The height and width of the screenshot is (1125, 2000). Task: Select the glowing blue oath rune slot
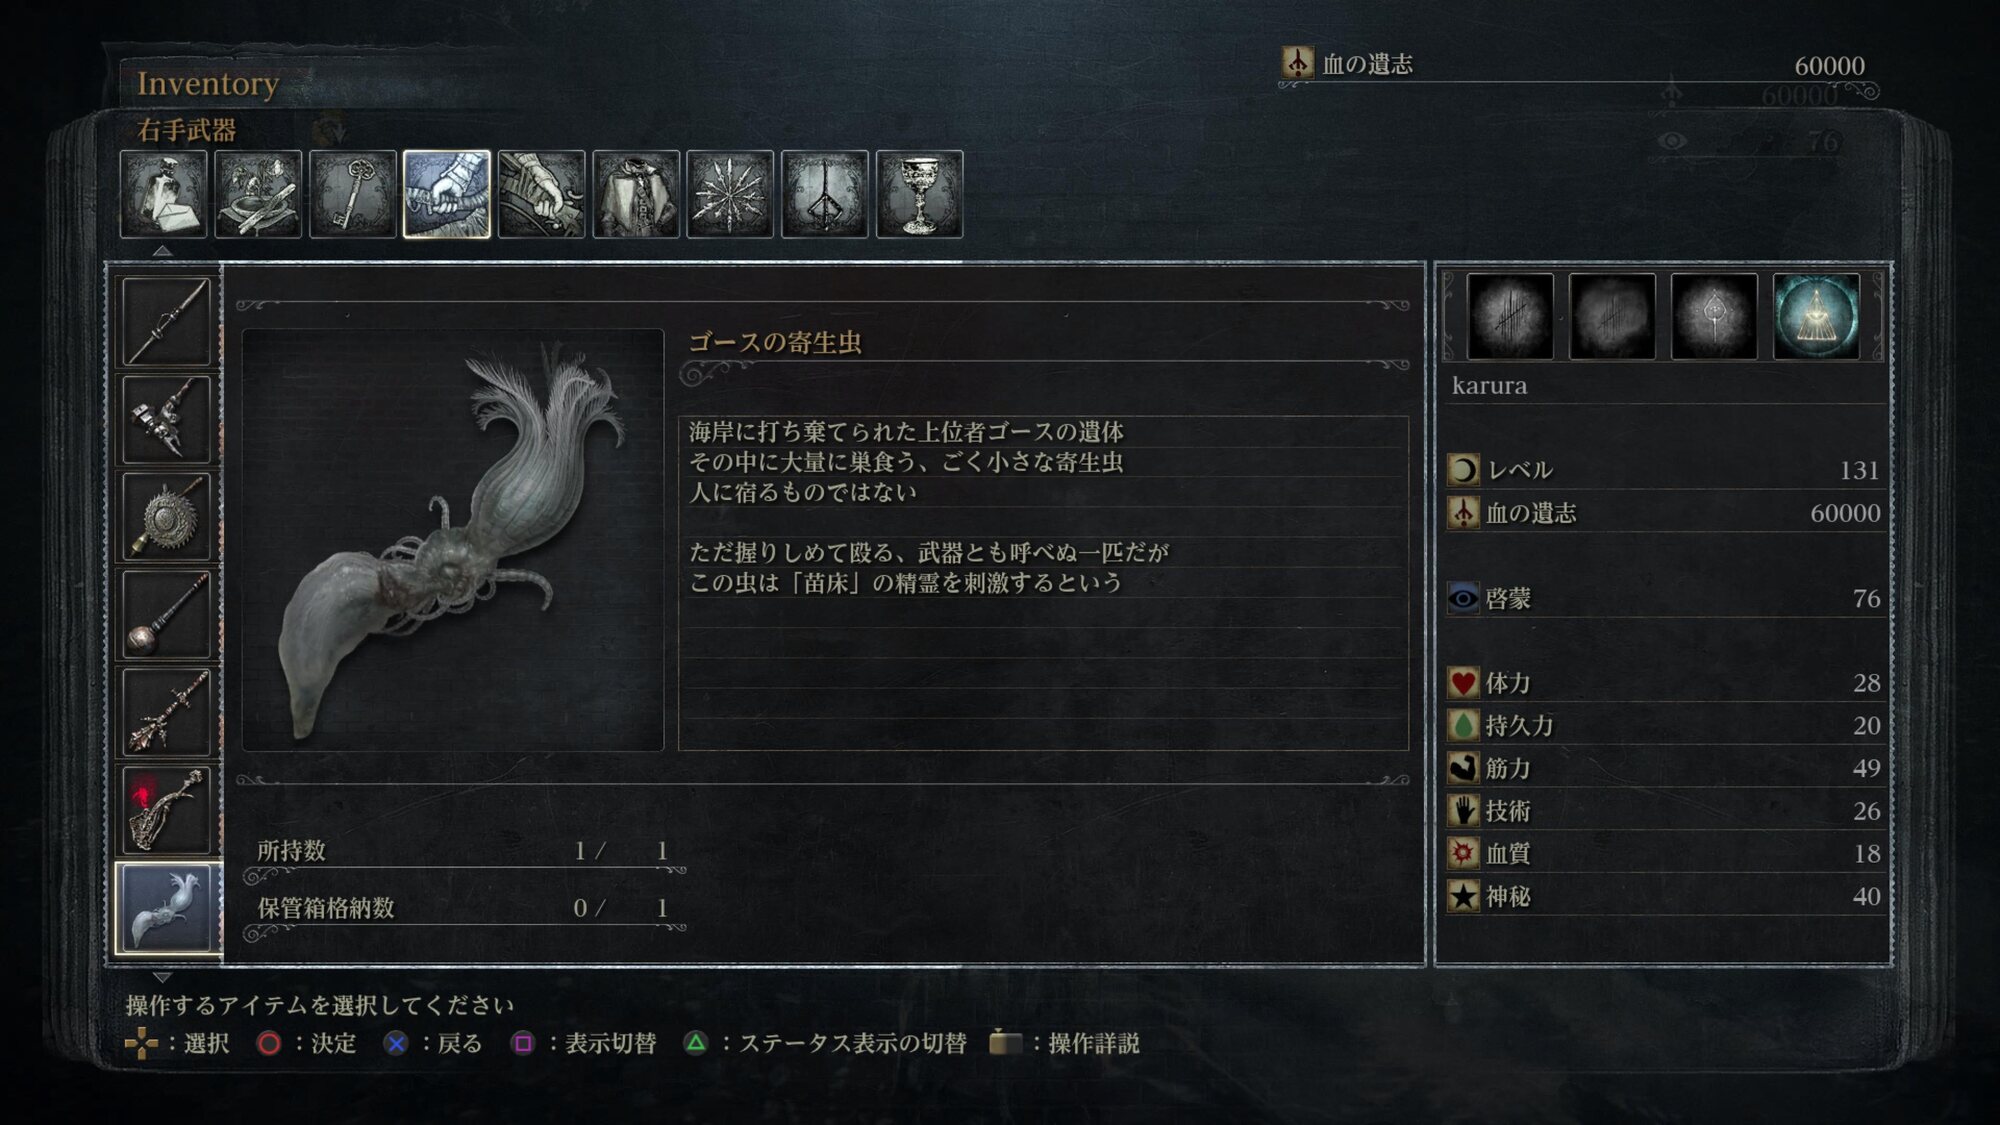click(1816, 317)
